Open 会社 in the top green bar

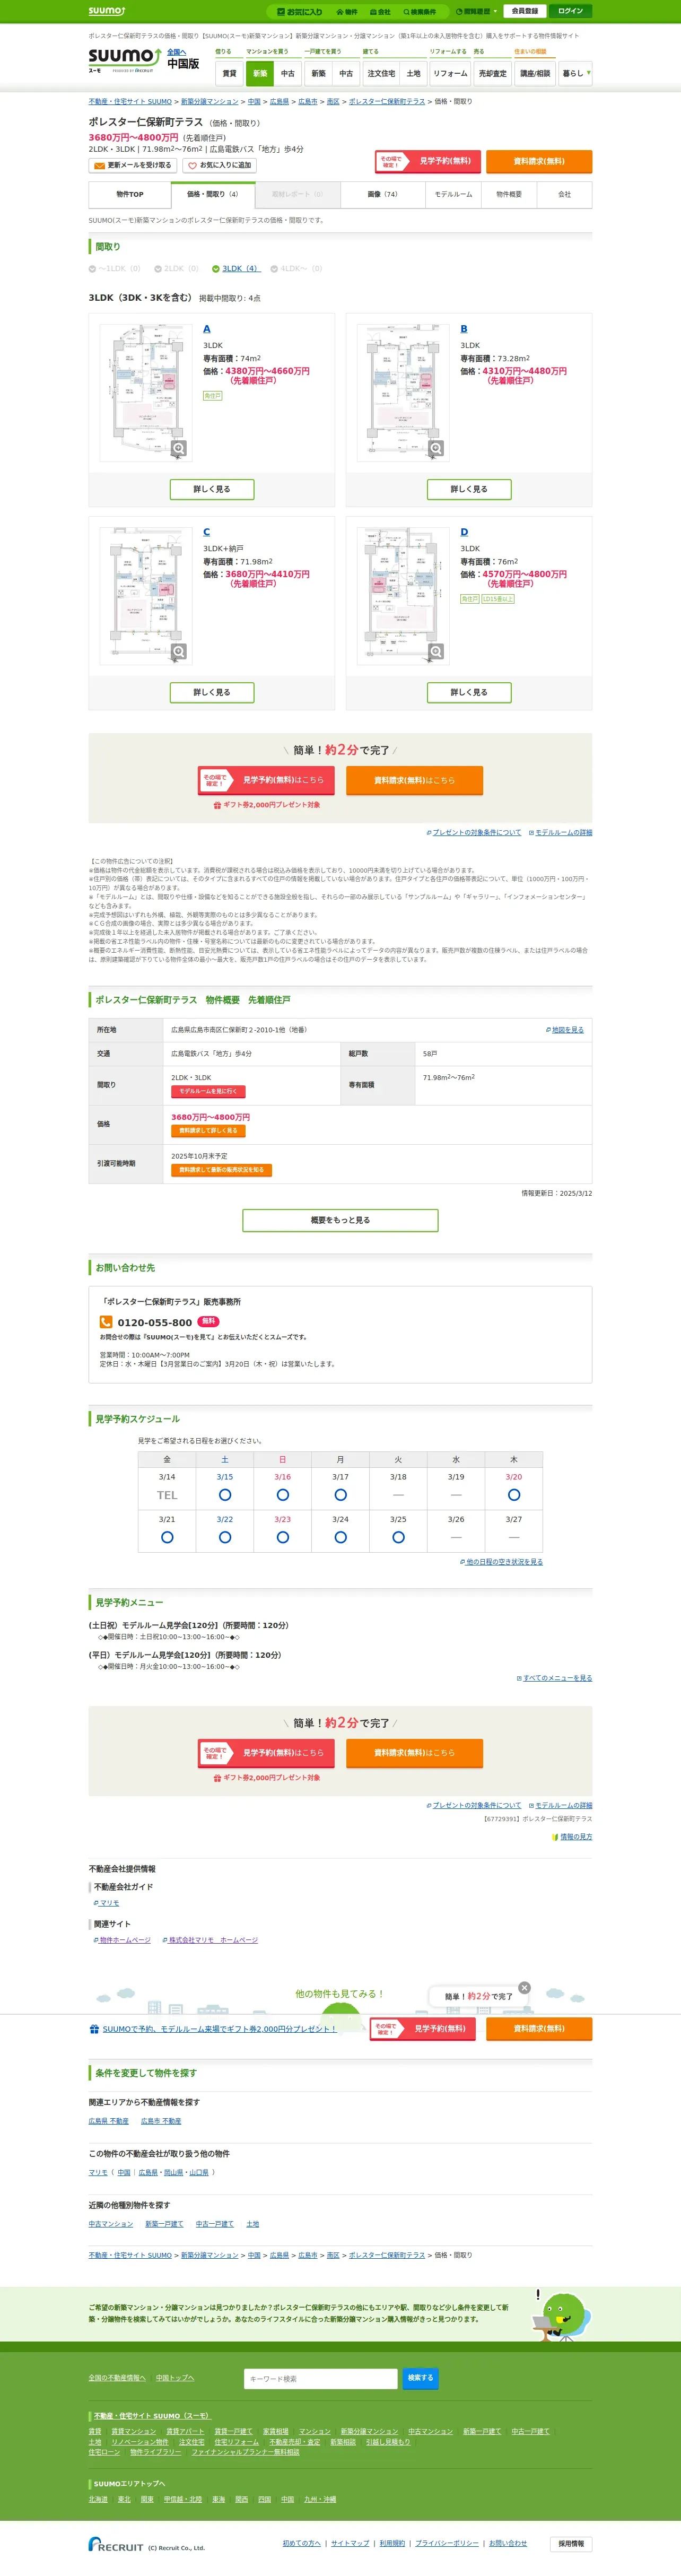(381, 11)
